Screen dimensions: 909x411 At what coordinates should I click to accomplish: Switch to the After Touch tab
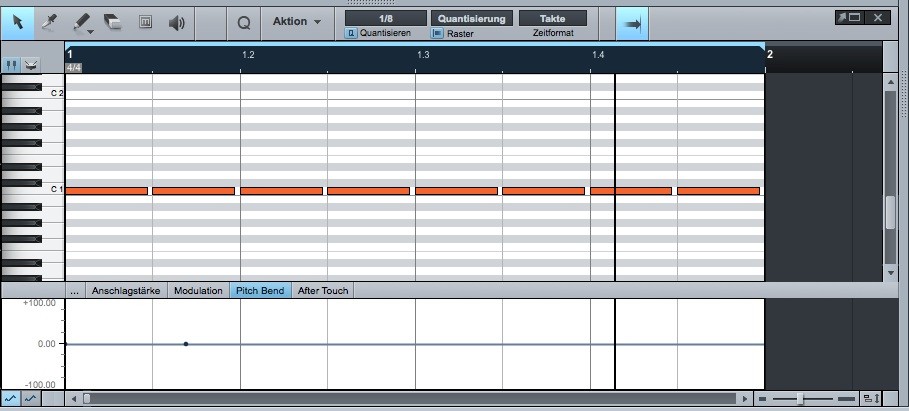tap(323, 291)
